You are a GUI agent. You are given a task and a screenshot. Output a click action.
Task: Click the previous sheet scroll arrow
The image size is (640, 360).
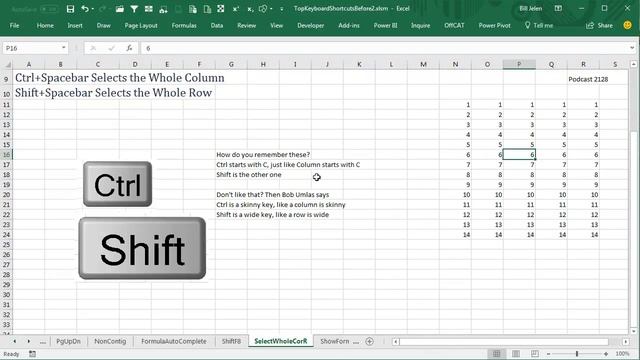[15, 341]
